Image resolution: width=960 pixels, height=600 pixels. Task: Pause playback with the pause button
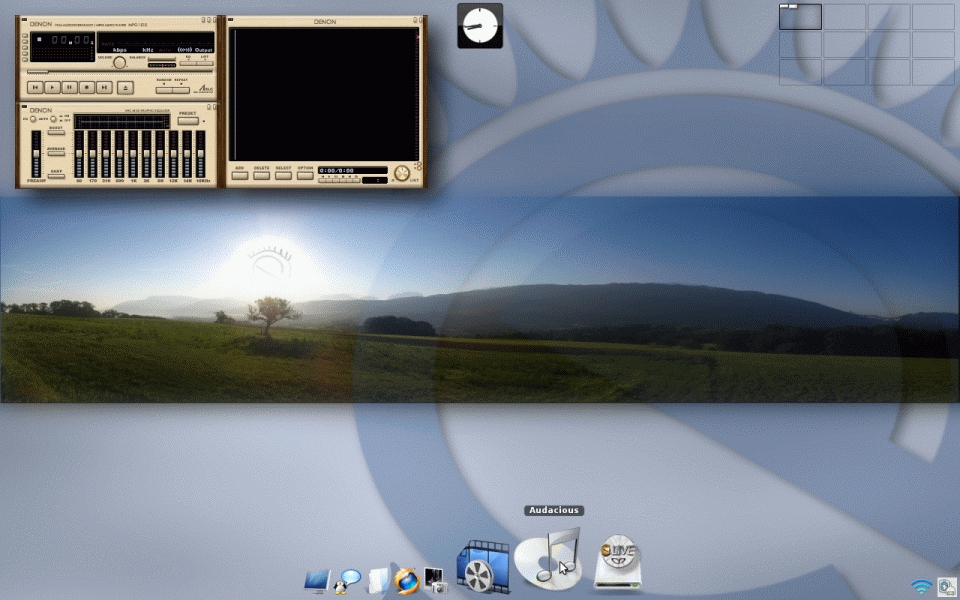tap(70, 88)
